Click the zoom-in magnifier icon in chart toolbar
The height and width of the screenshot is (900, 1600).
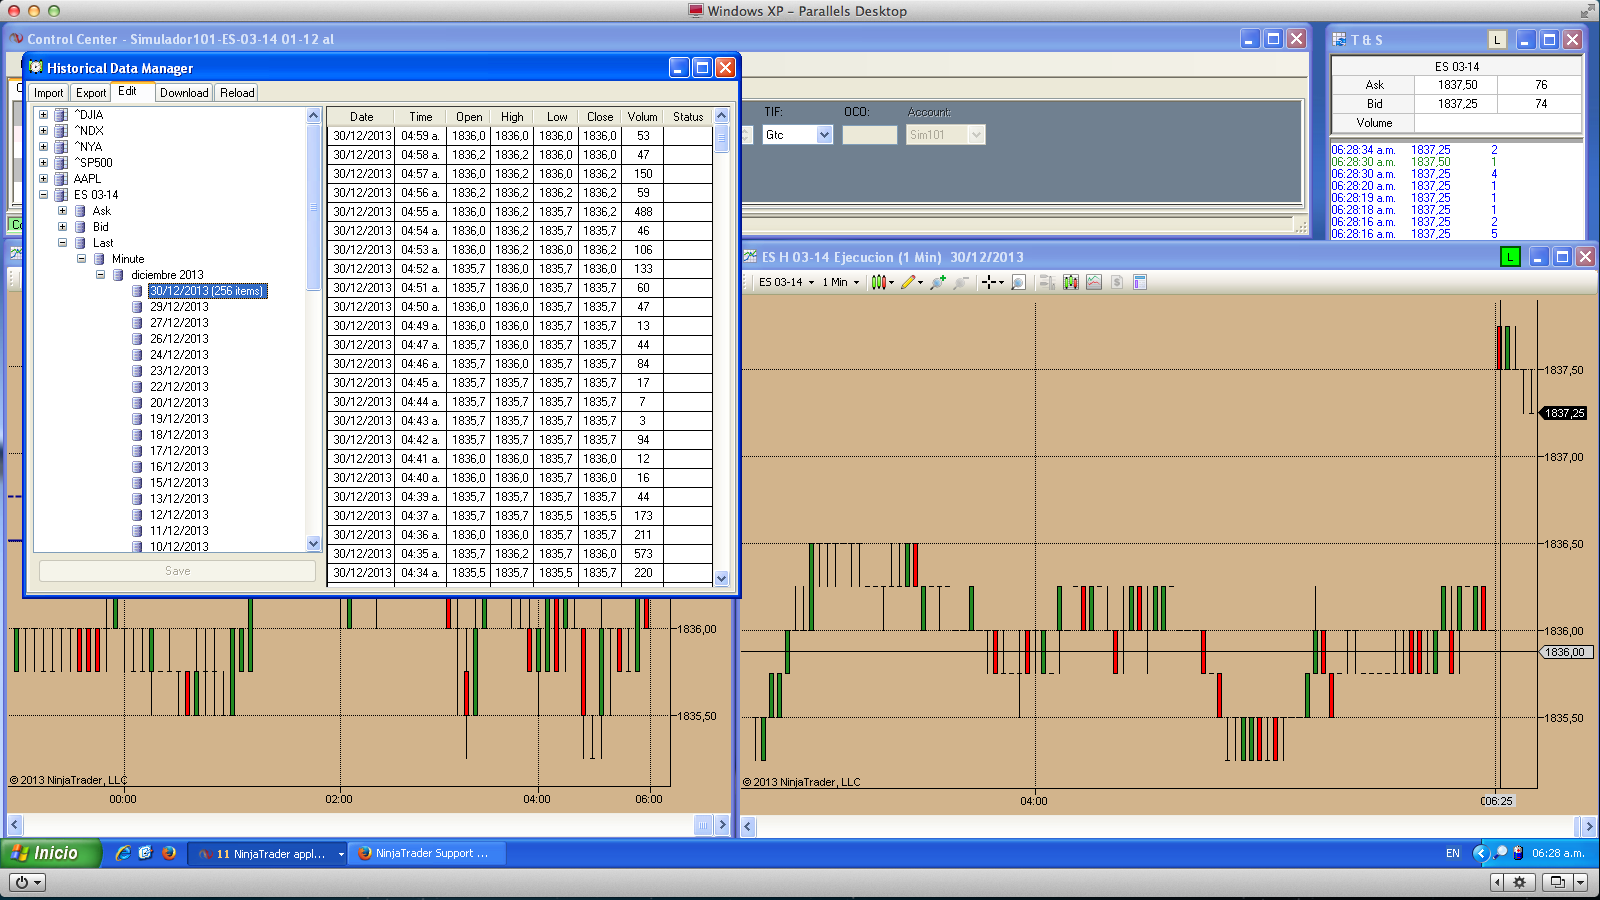pos(938,282)
